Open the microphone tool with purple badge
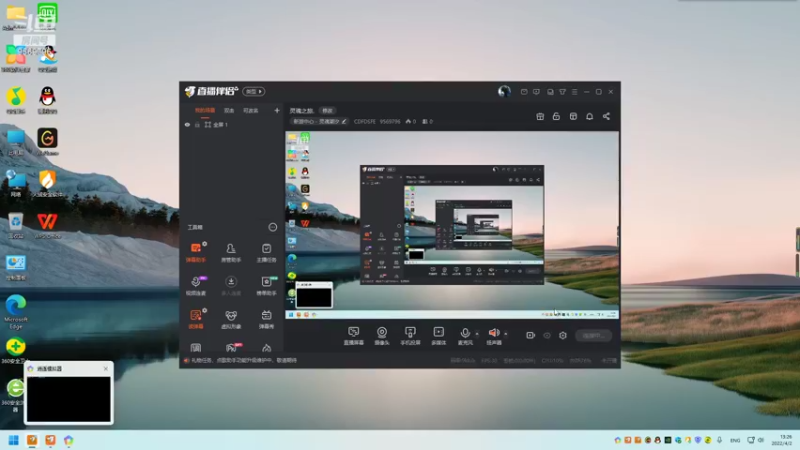This screenshot has width=800, height=450. click(x=196, y=286)
